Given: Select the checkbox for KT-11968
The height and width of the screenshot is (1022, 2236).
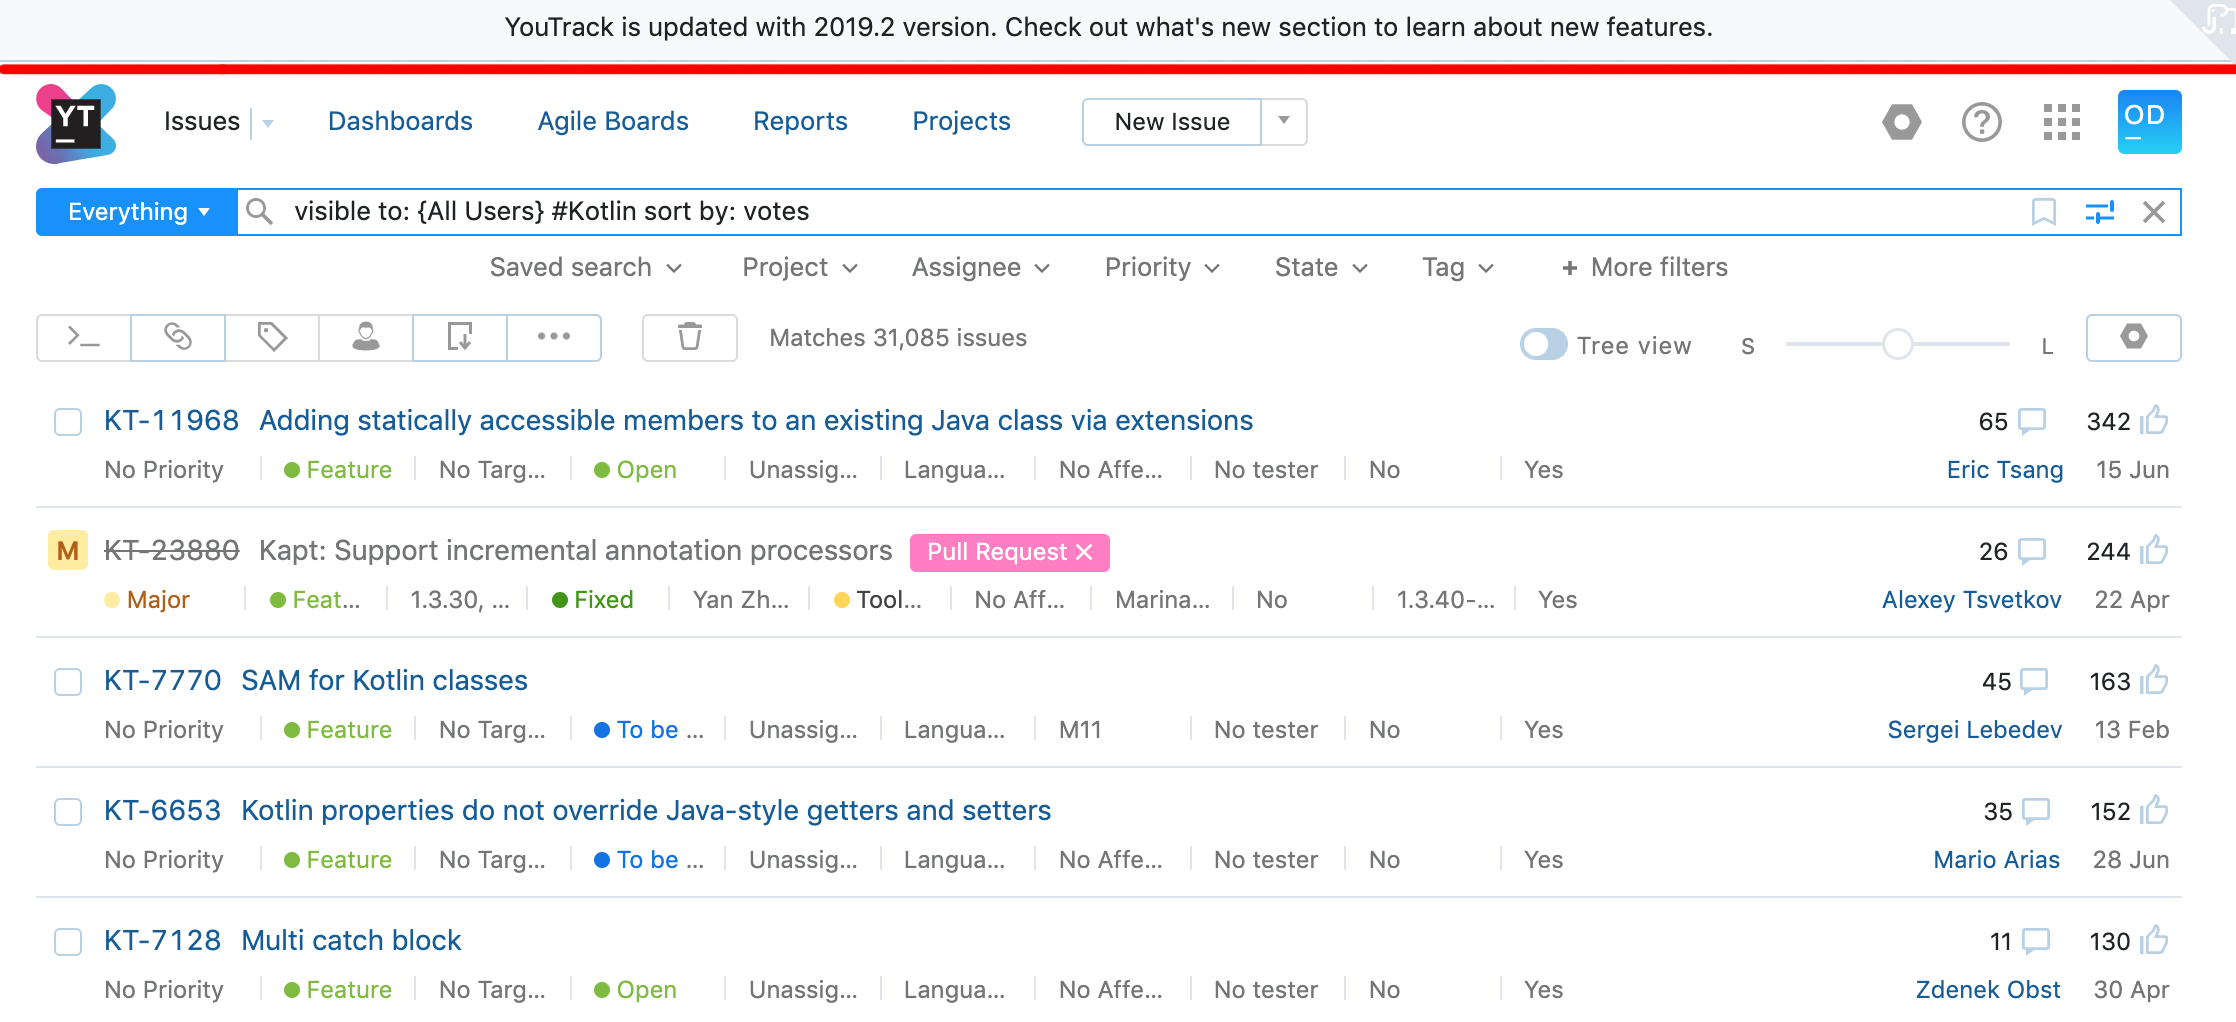Looking at the screenshot, I should 68,422.
